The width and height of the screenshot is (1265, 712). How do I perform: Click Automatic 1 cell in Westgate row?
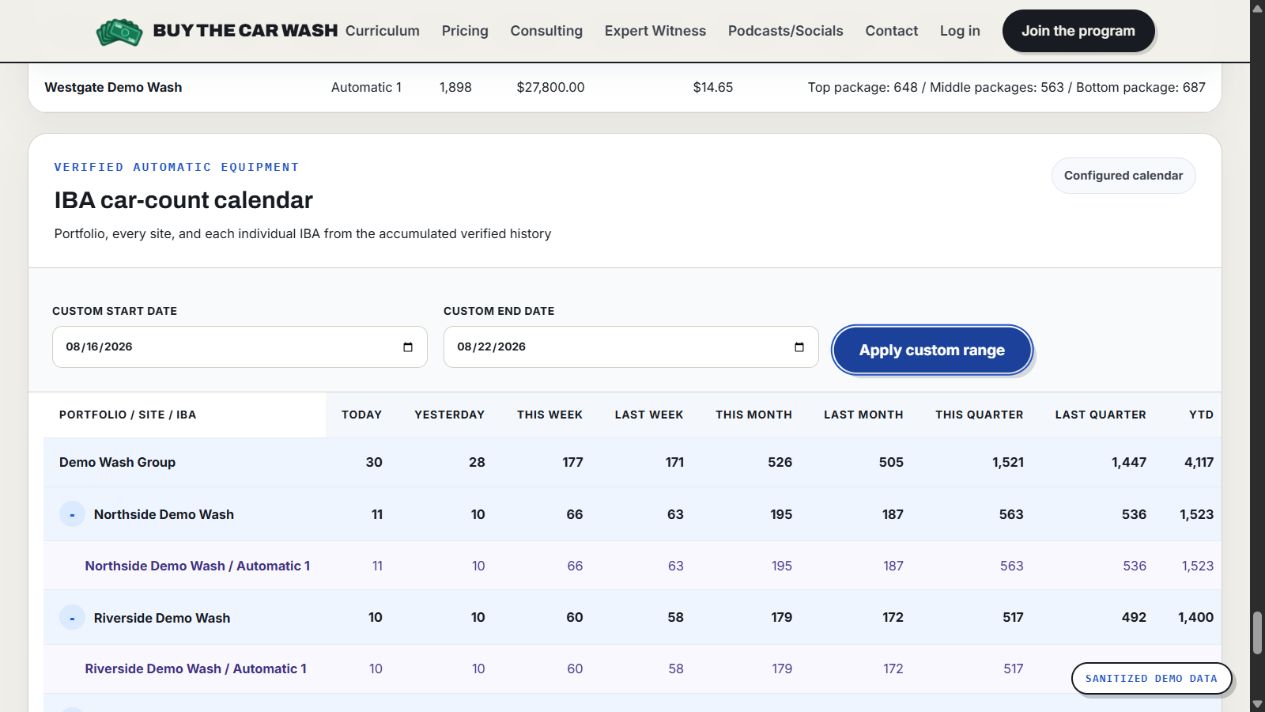[x=366, y=87]
